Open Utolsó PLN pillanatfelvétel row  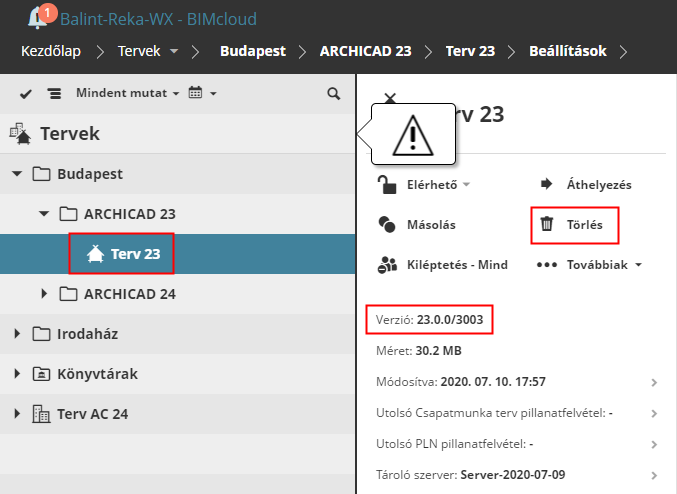516,444
